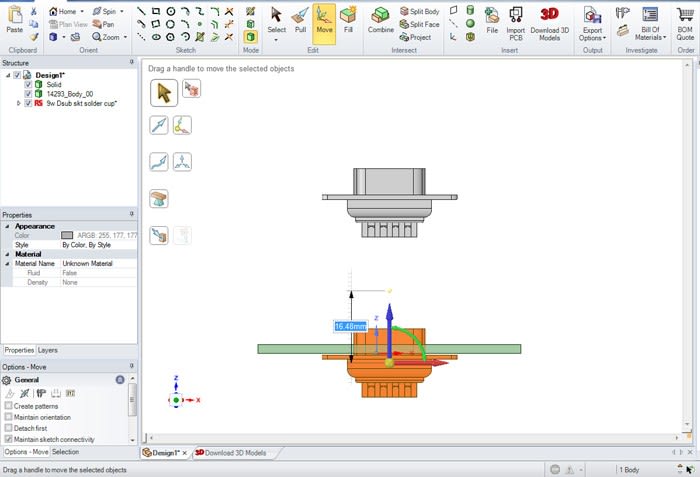The image size is (700, 477).
Task: Click the BOM Quote cart icon
Action: (685, 23)
